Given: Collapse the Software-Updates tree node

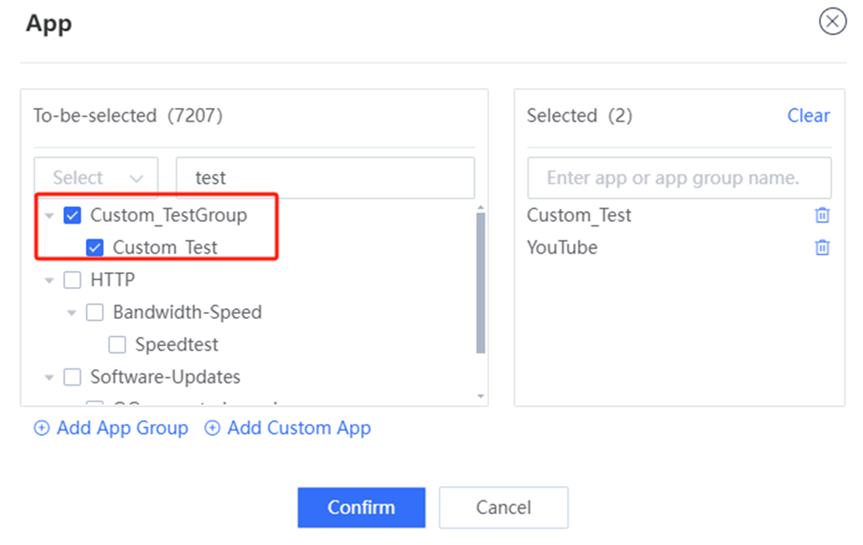Looking at the screenshot, I should point(49,378).
